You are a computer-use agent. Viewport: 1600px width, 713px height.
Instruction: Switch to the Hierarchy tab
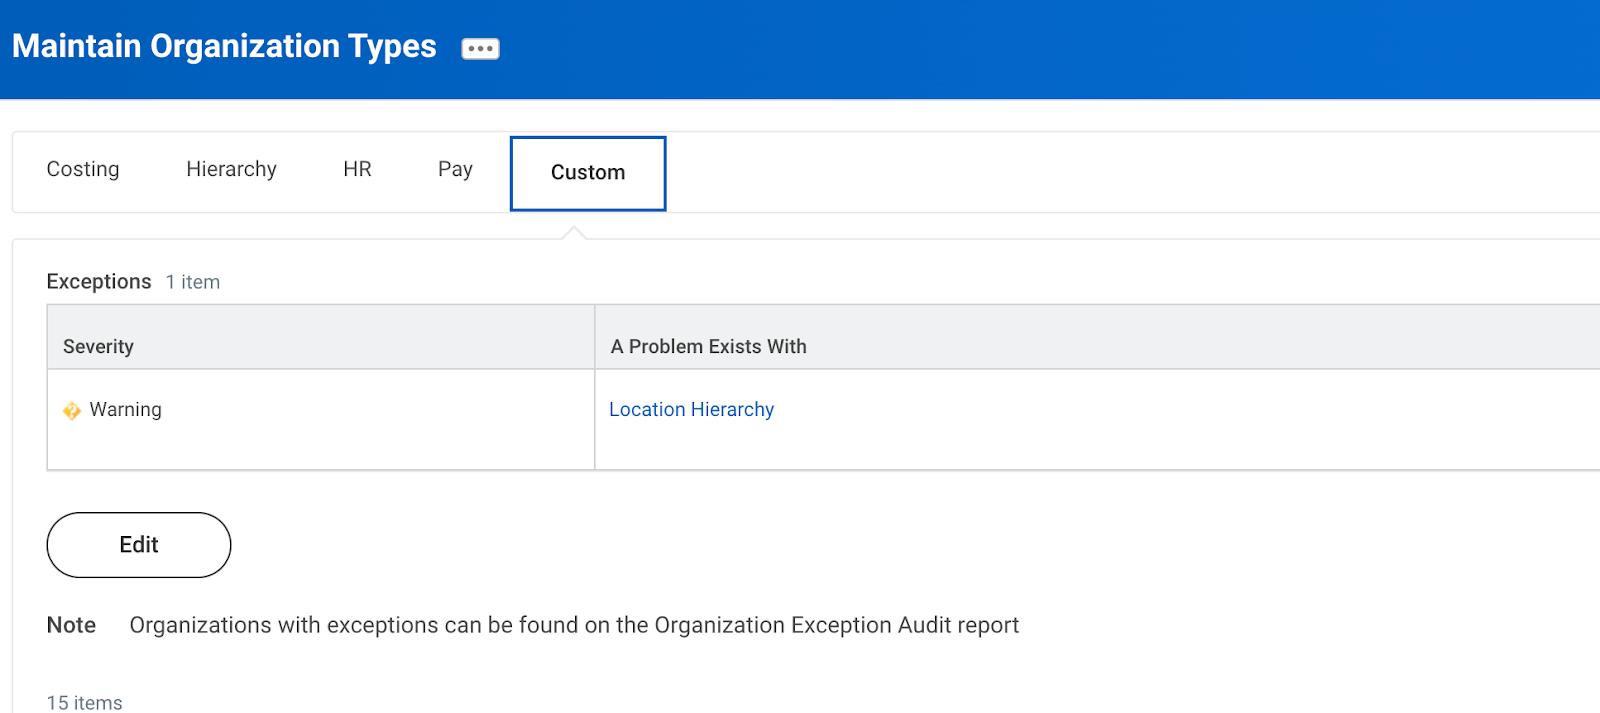pyautogui.click(x=231, y=170)
